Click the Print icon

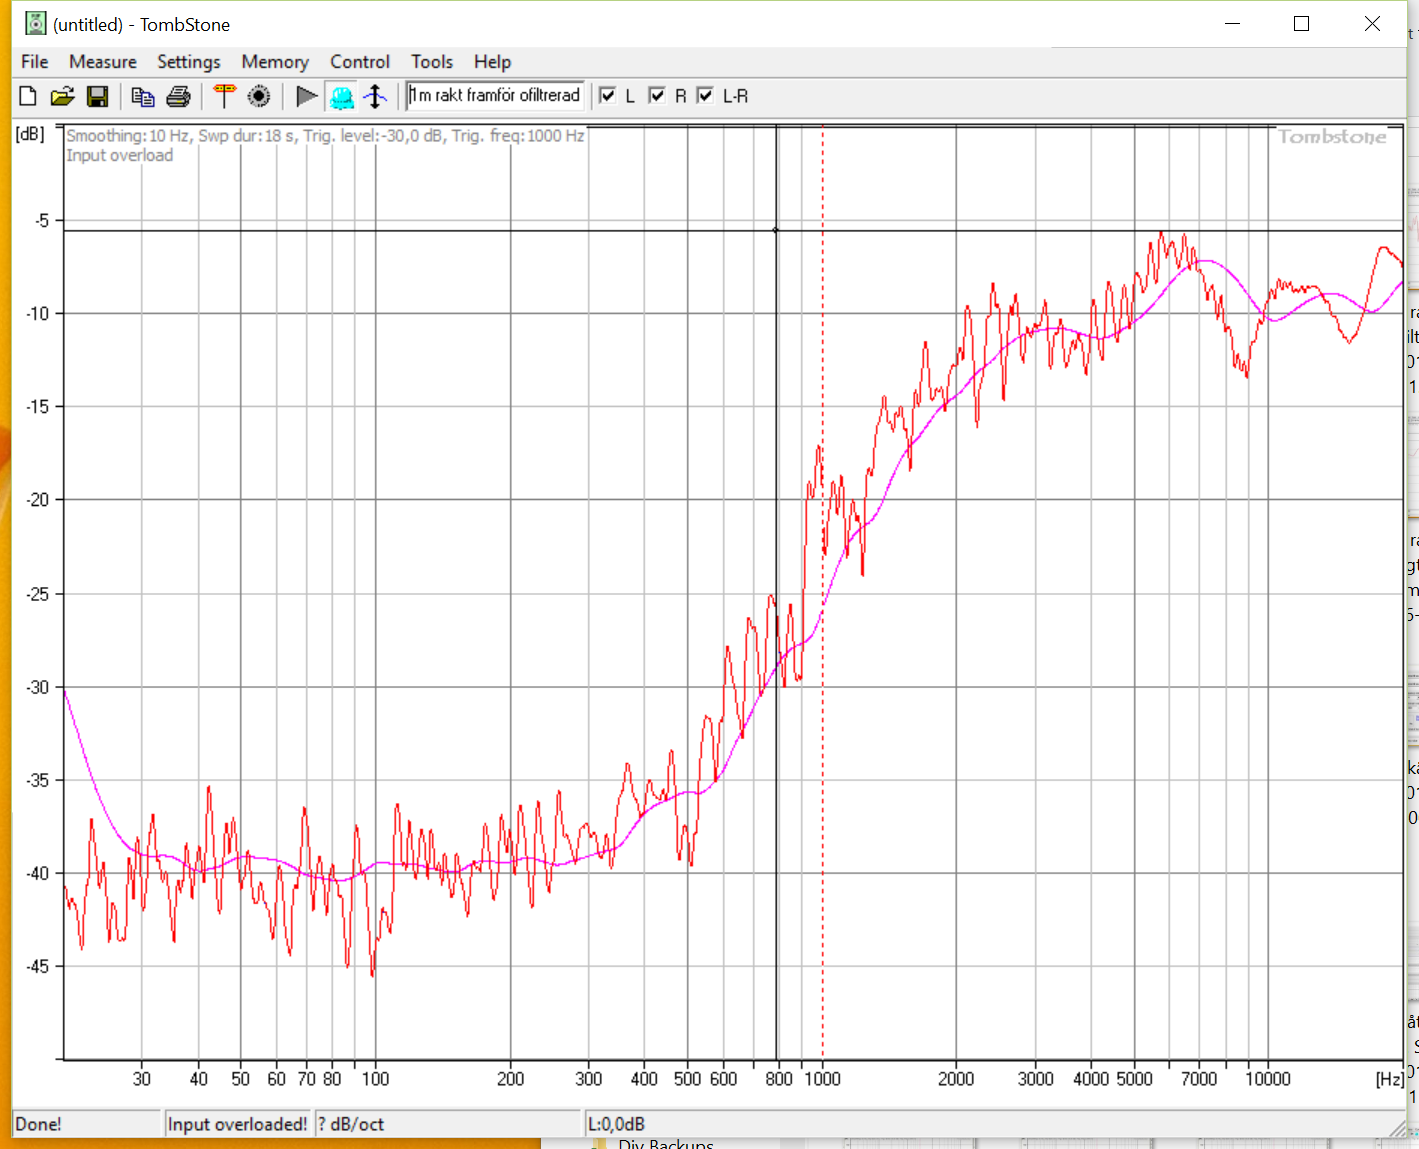pyautogui.click(x=178, y=96)
